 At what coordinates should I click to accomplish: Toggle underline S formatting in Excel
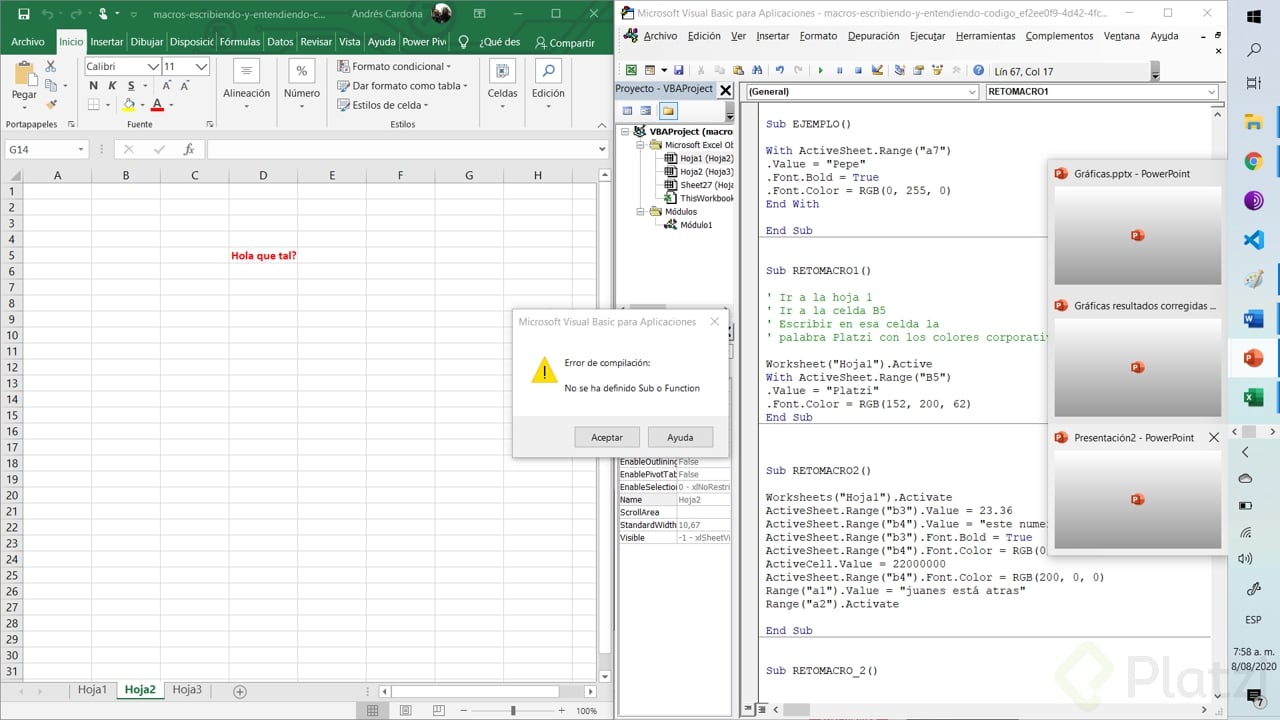(130, 86)
